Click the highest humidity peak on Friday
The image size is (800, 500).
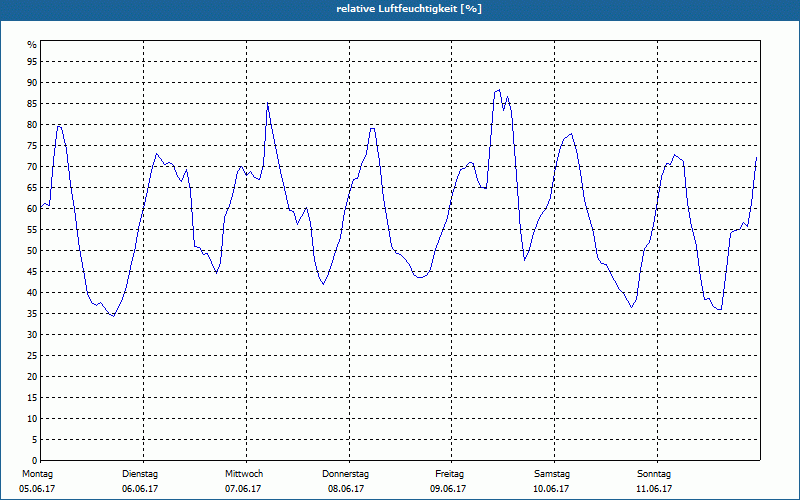coord(498,90)
